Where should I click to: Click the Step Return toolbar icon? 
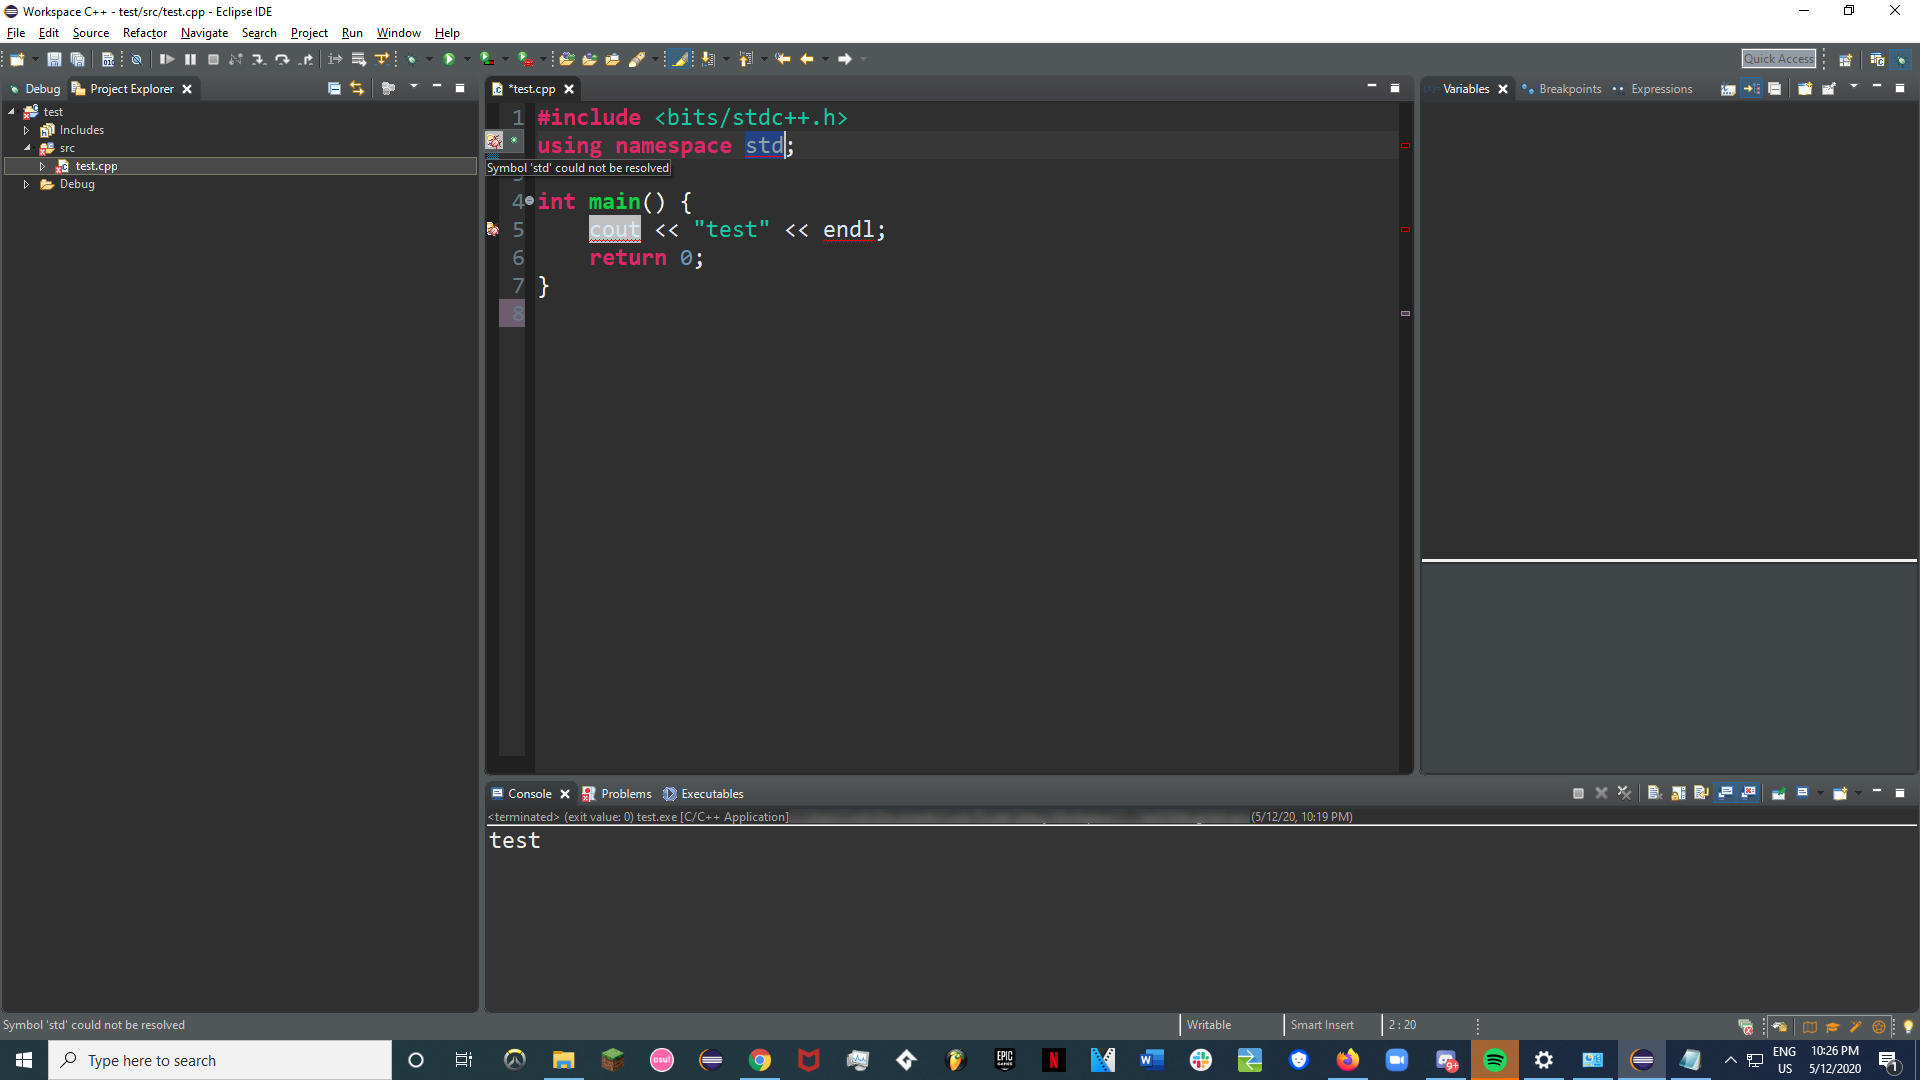(306, 59)
